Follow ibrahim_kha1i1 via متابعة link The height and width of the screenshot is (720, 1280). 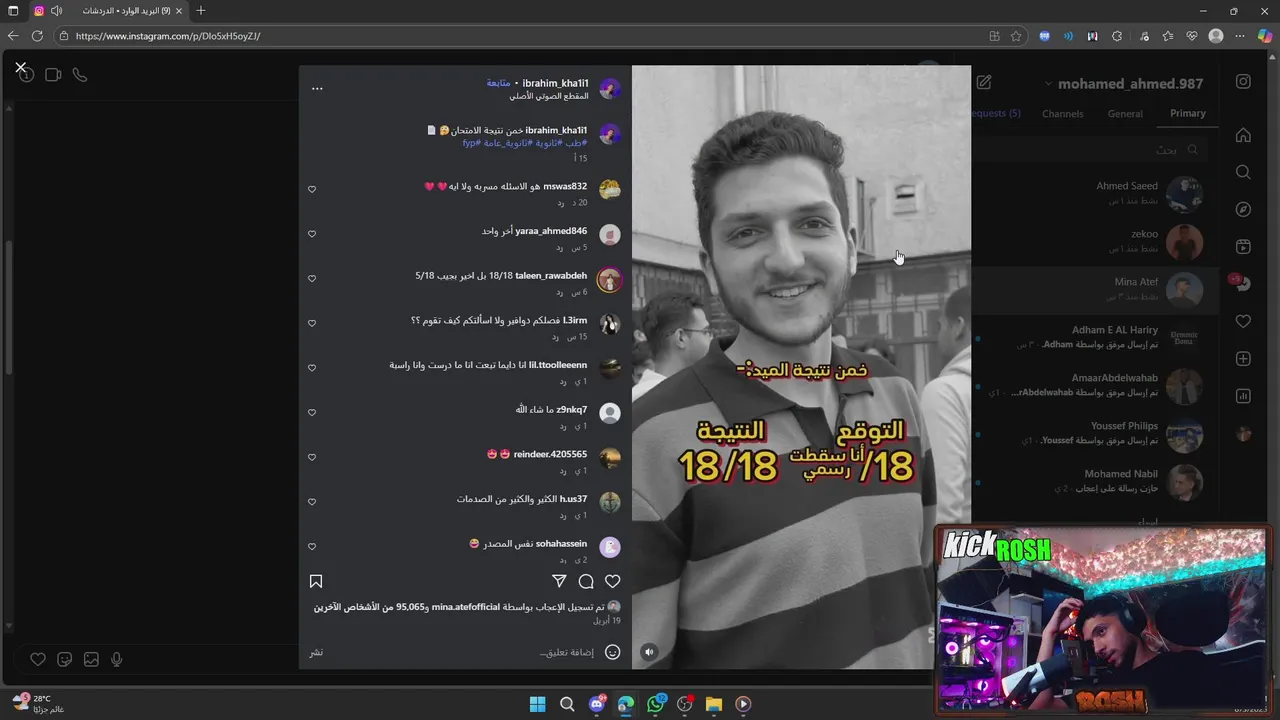[500, 83]
